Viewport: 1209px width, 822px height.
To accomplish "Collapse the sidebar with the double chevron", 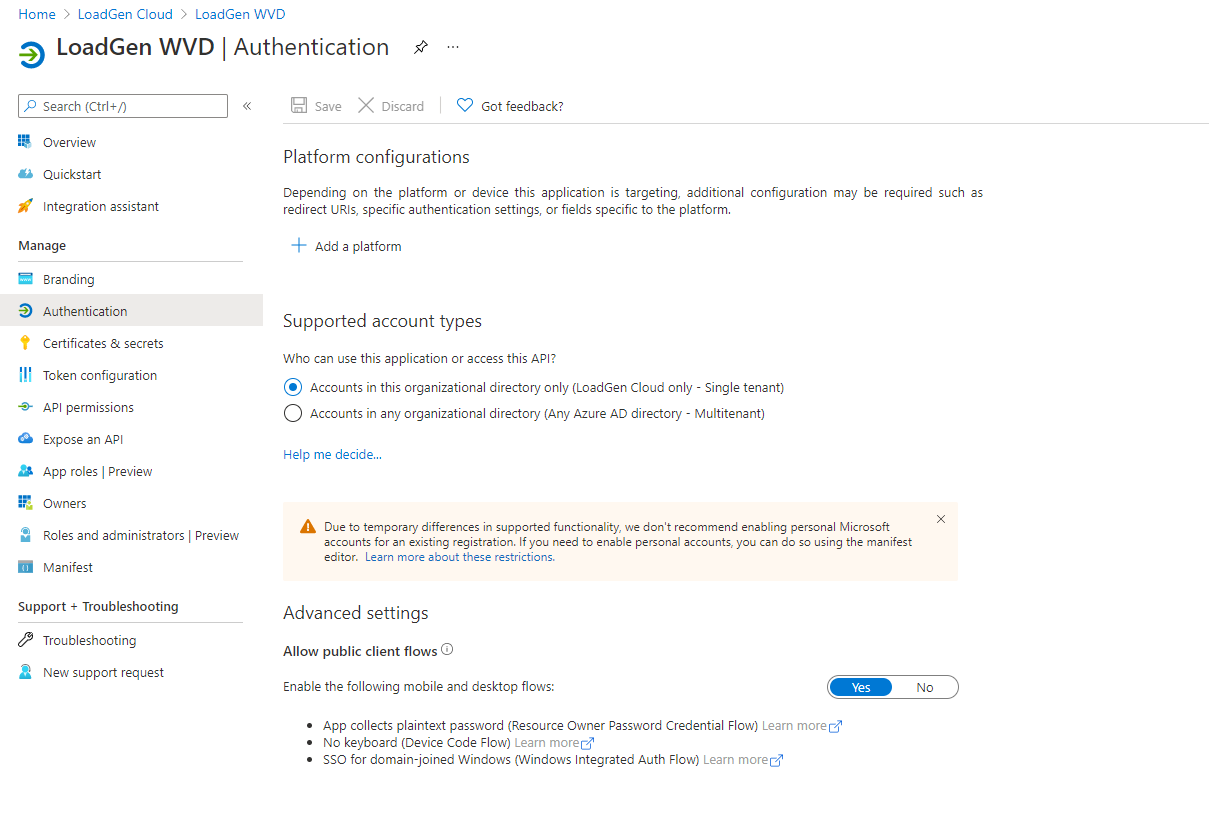I will [247, 106].
